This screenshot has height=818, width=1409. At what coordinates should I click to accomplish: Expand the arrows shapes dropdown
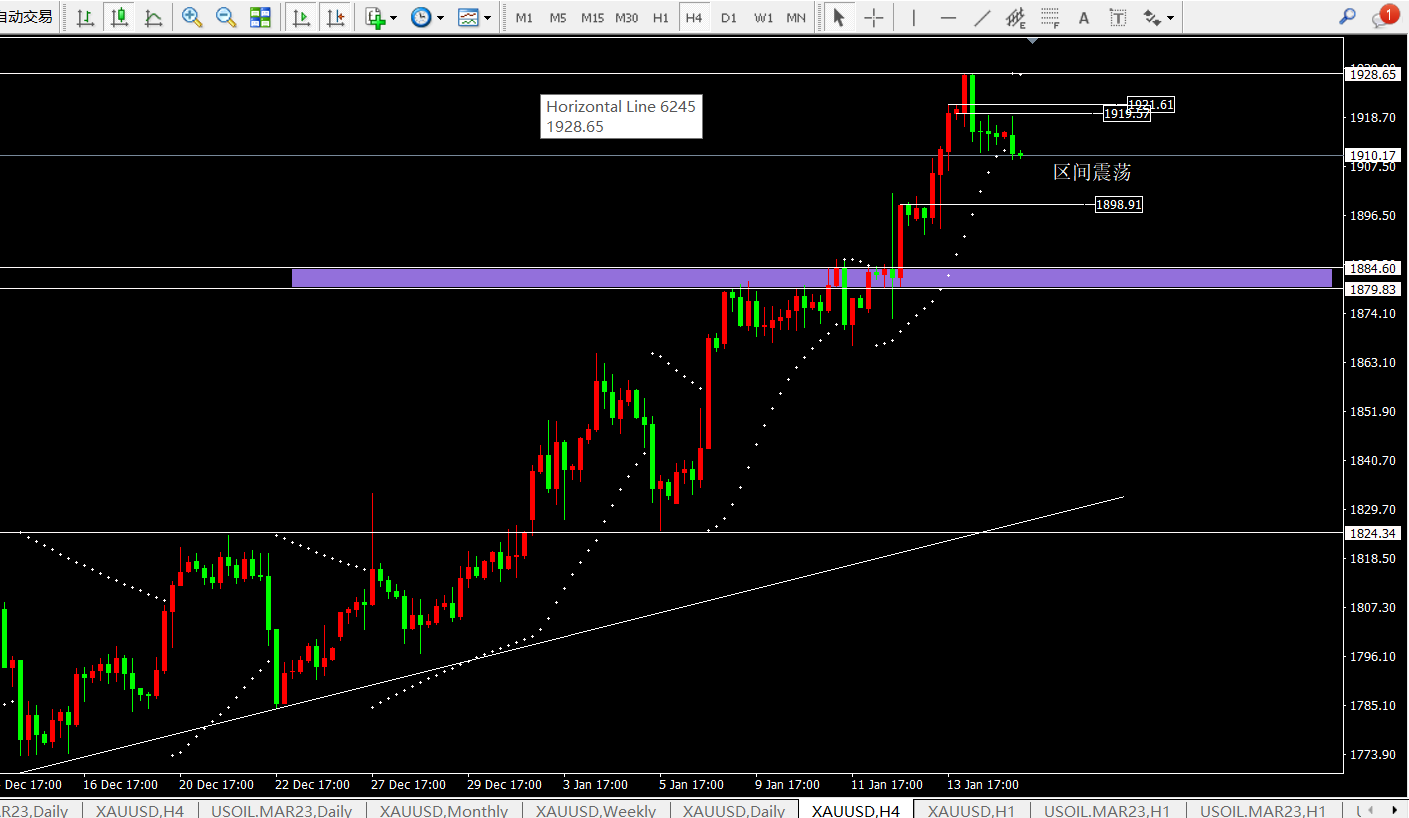pos(1158,17)
